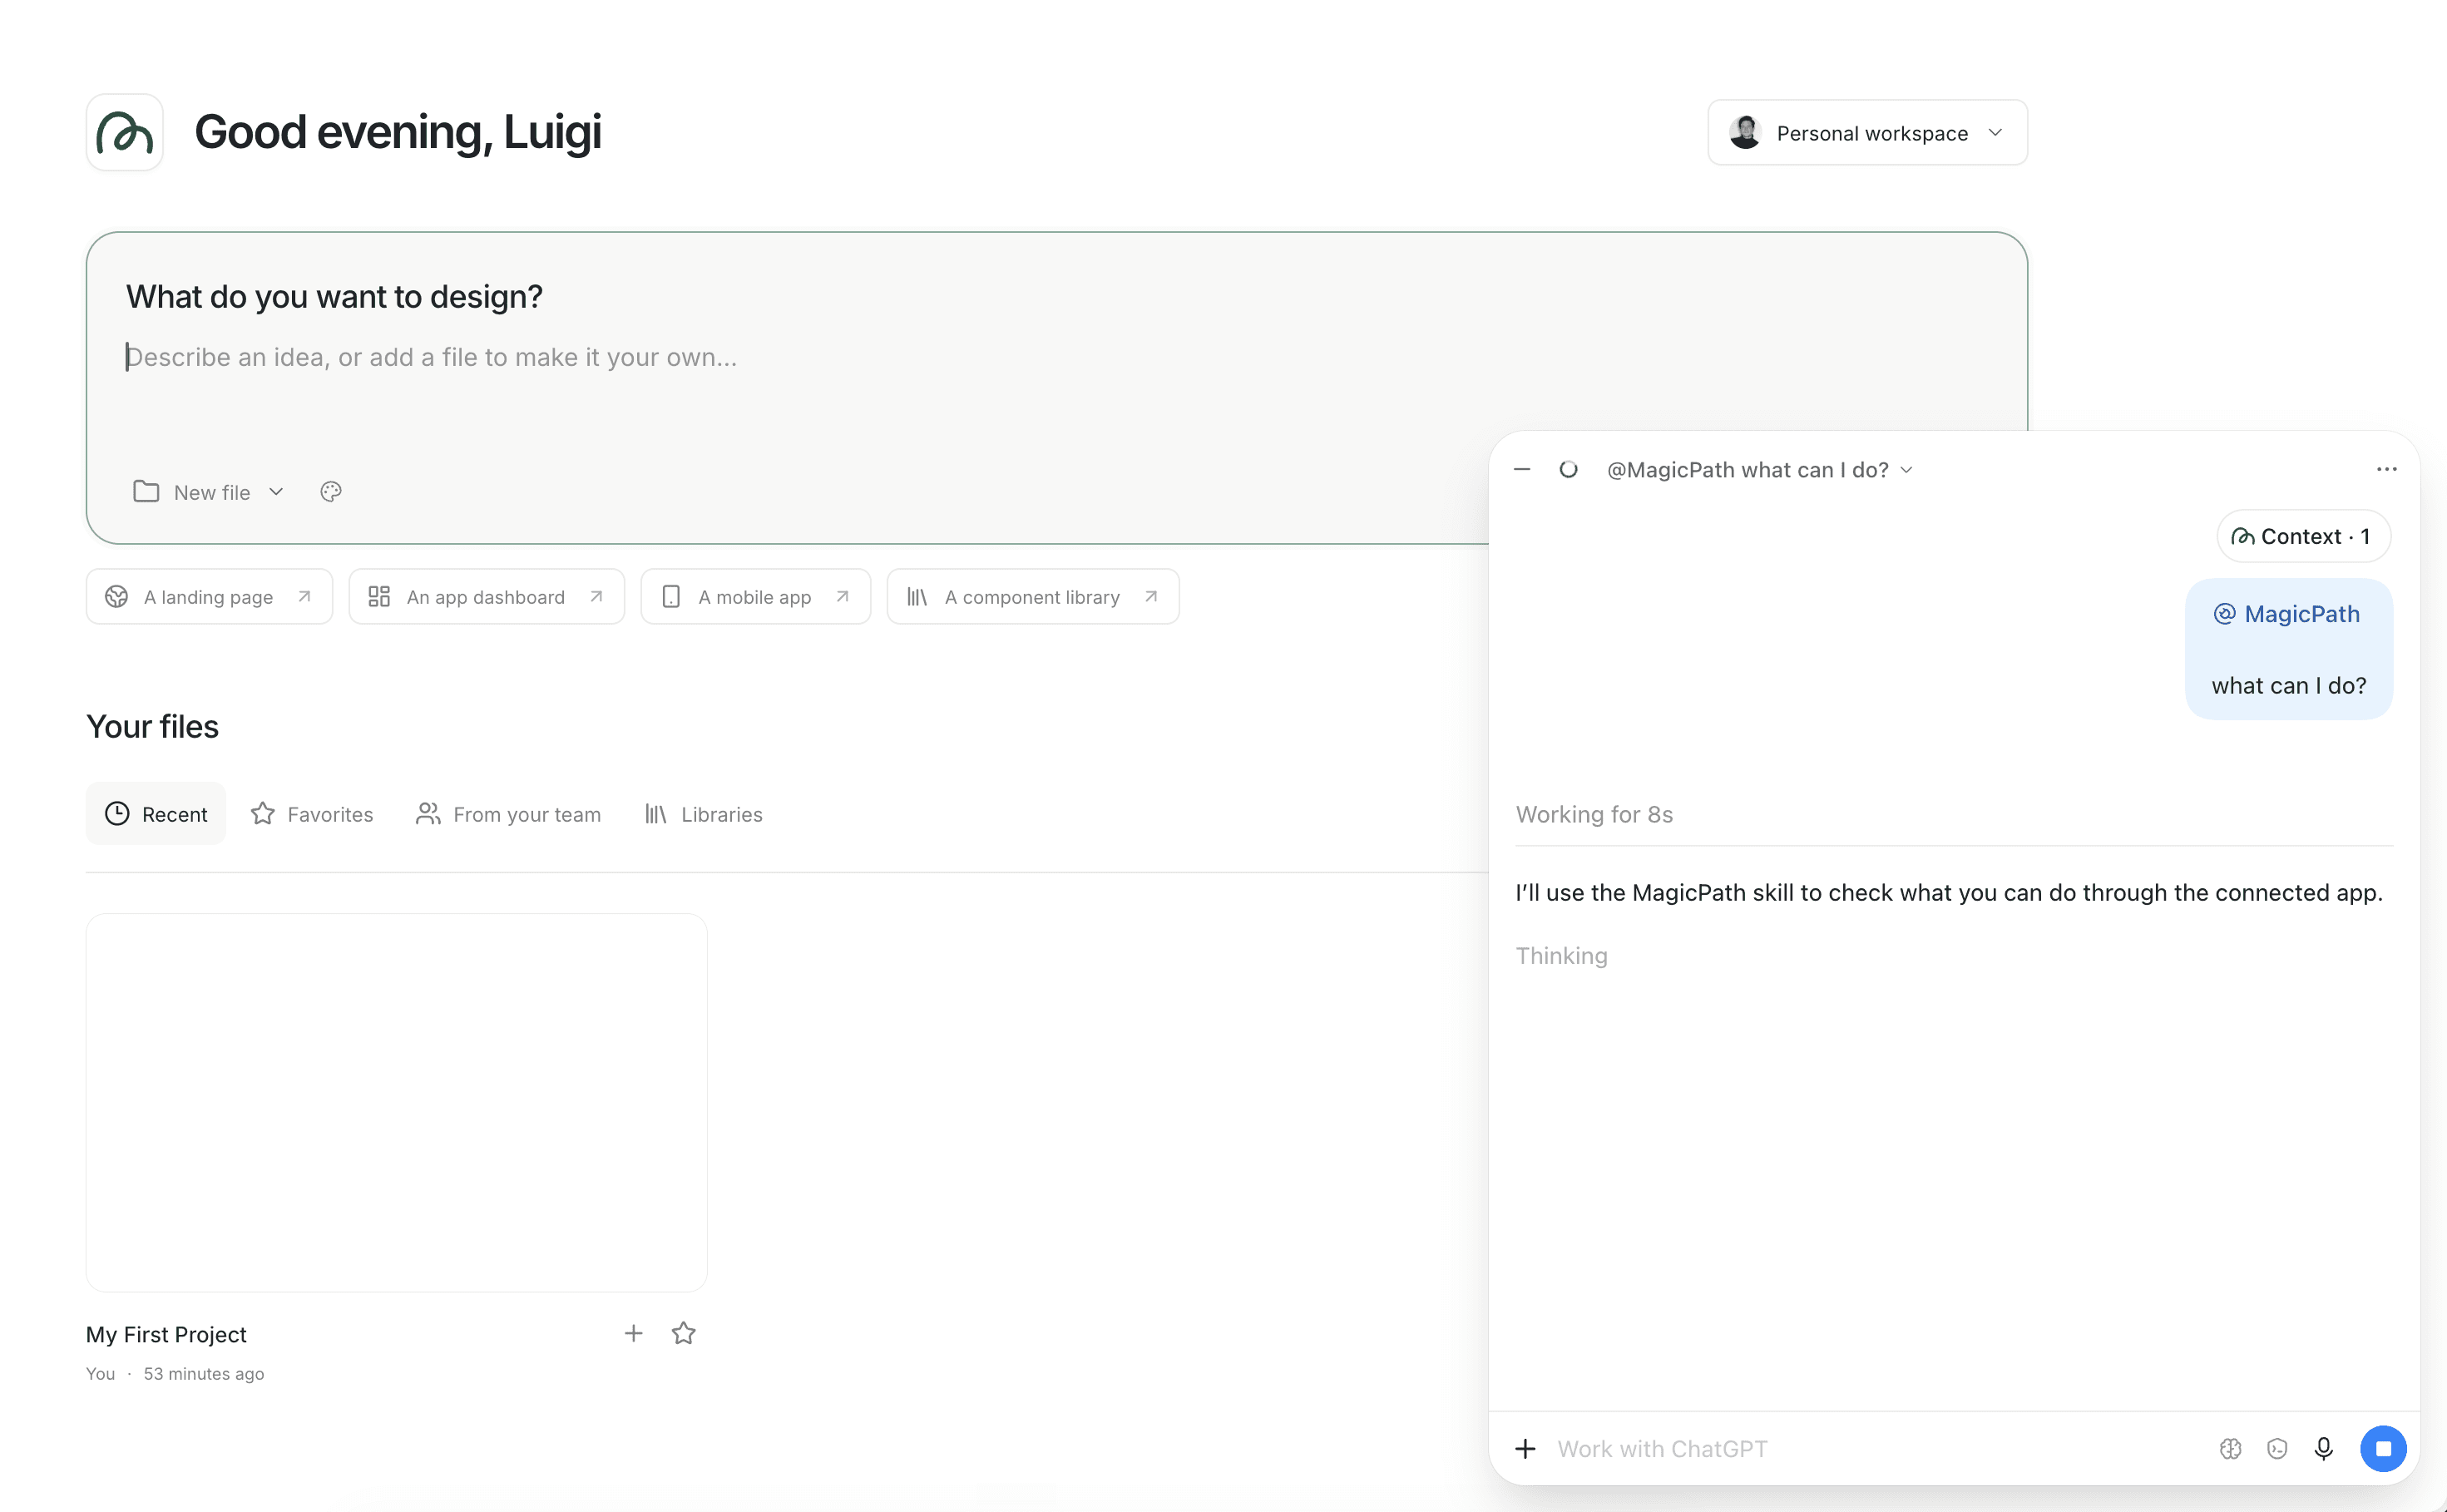Click the brain icon in chat input bar
Image resolution: width=2447 pixels, height=1512 pixels.
pyautogui.click(x=2231, y=1449)
